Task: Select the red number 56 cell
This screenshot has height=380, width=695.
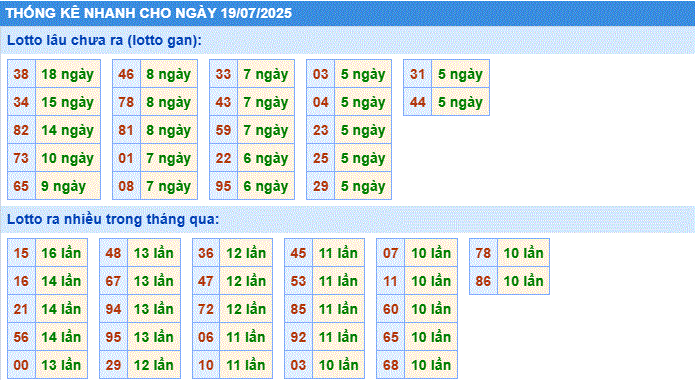Action: click(21, 337)
